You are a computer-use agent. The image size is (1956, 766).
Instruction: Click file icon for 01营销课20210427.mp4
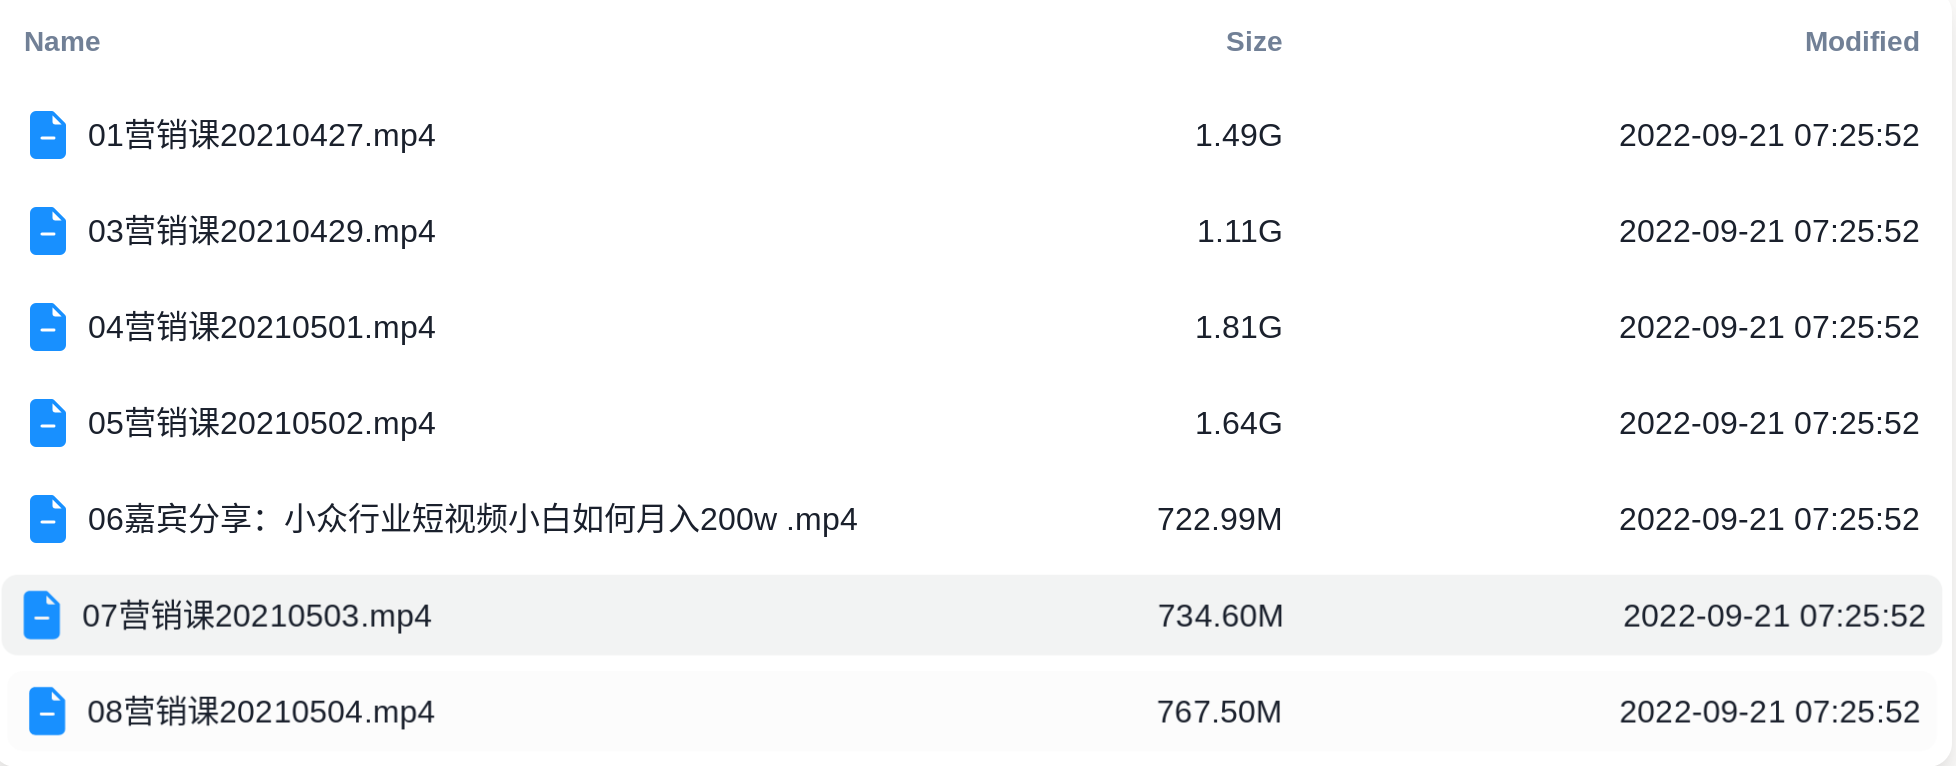point(48,135)
